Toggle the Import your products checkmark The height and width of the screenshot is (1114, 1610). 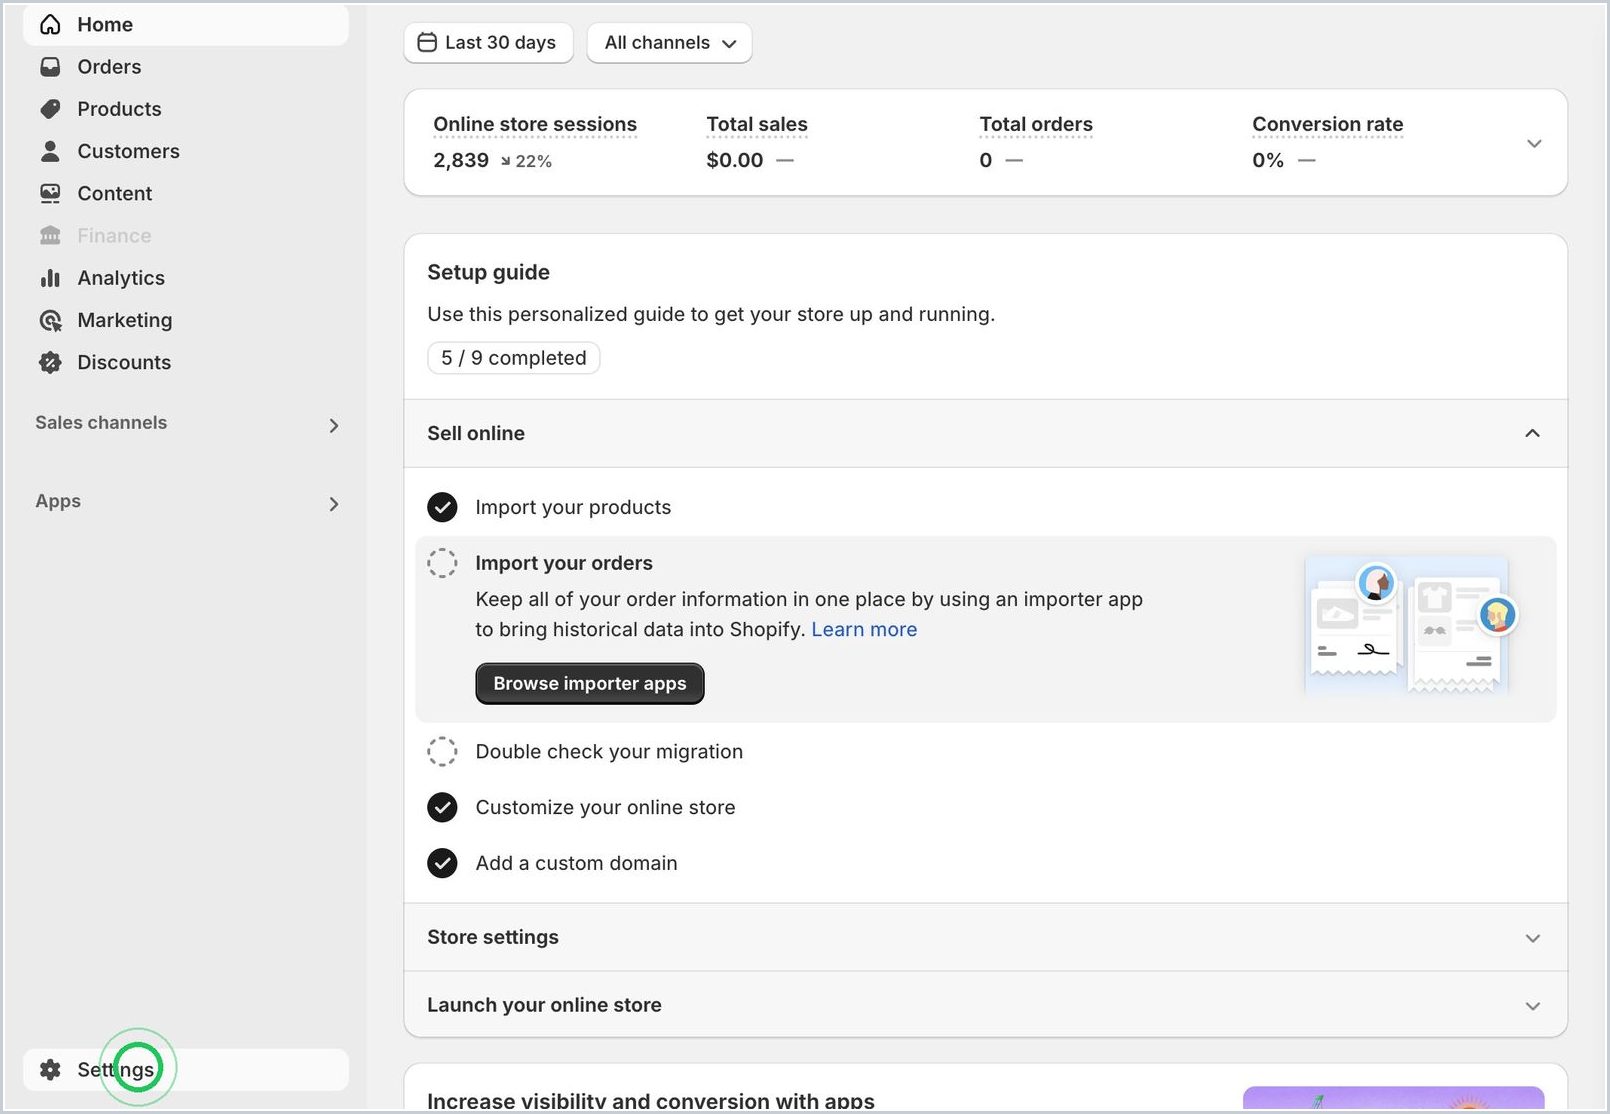point(442,507)
